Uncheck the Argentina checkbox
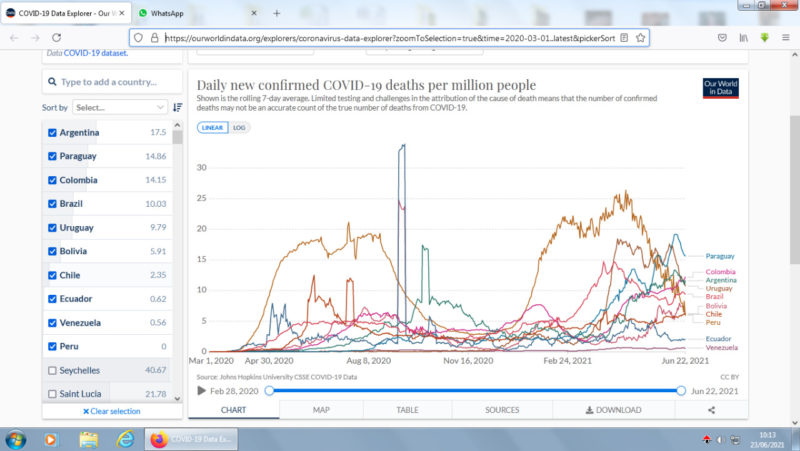 click(x=52, y=132)
